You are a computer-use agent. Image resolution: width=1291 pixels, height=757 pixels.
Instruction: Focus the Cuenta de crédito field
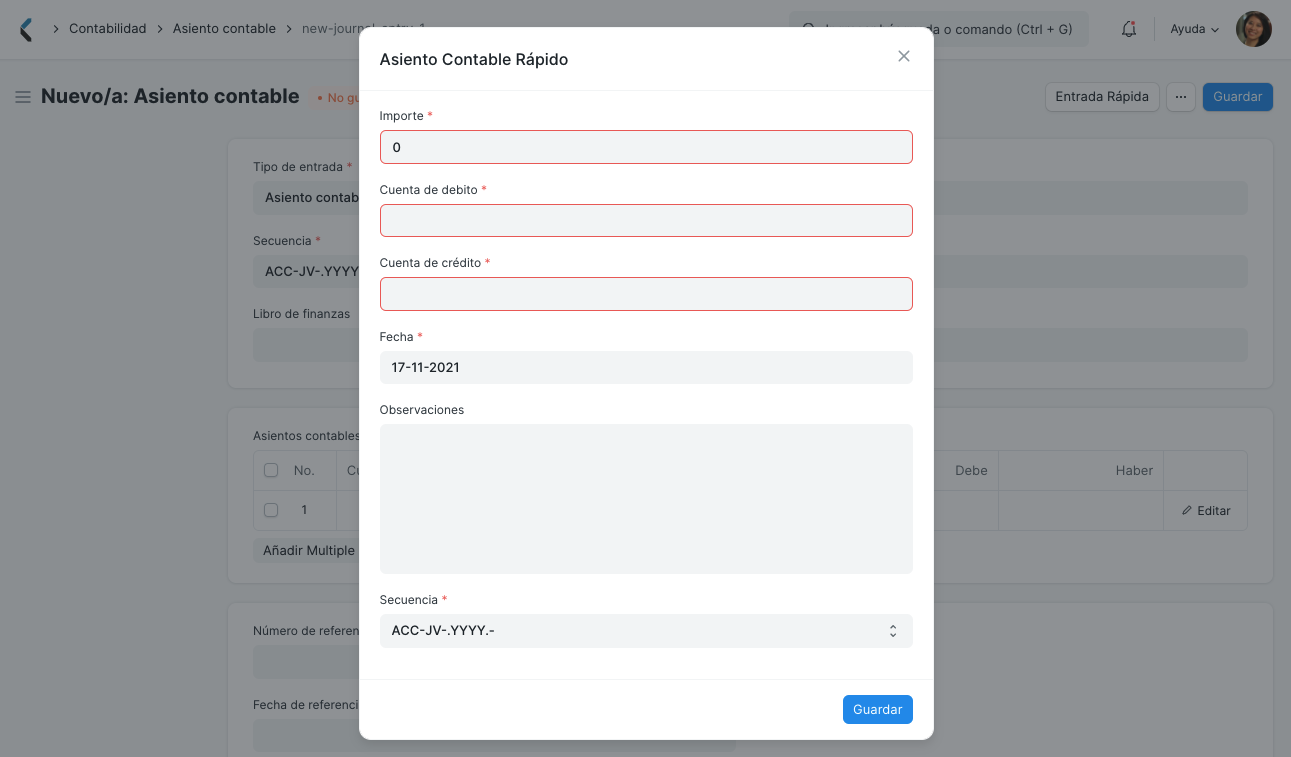coord(646,294)
